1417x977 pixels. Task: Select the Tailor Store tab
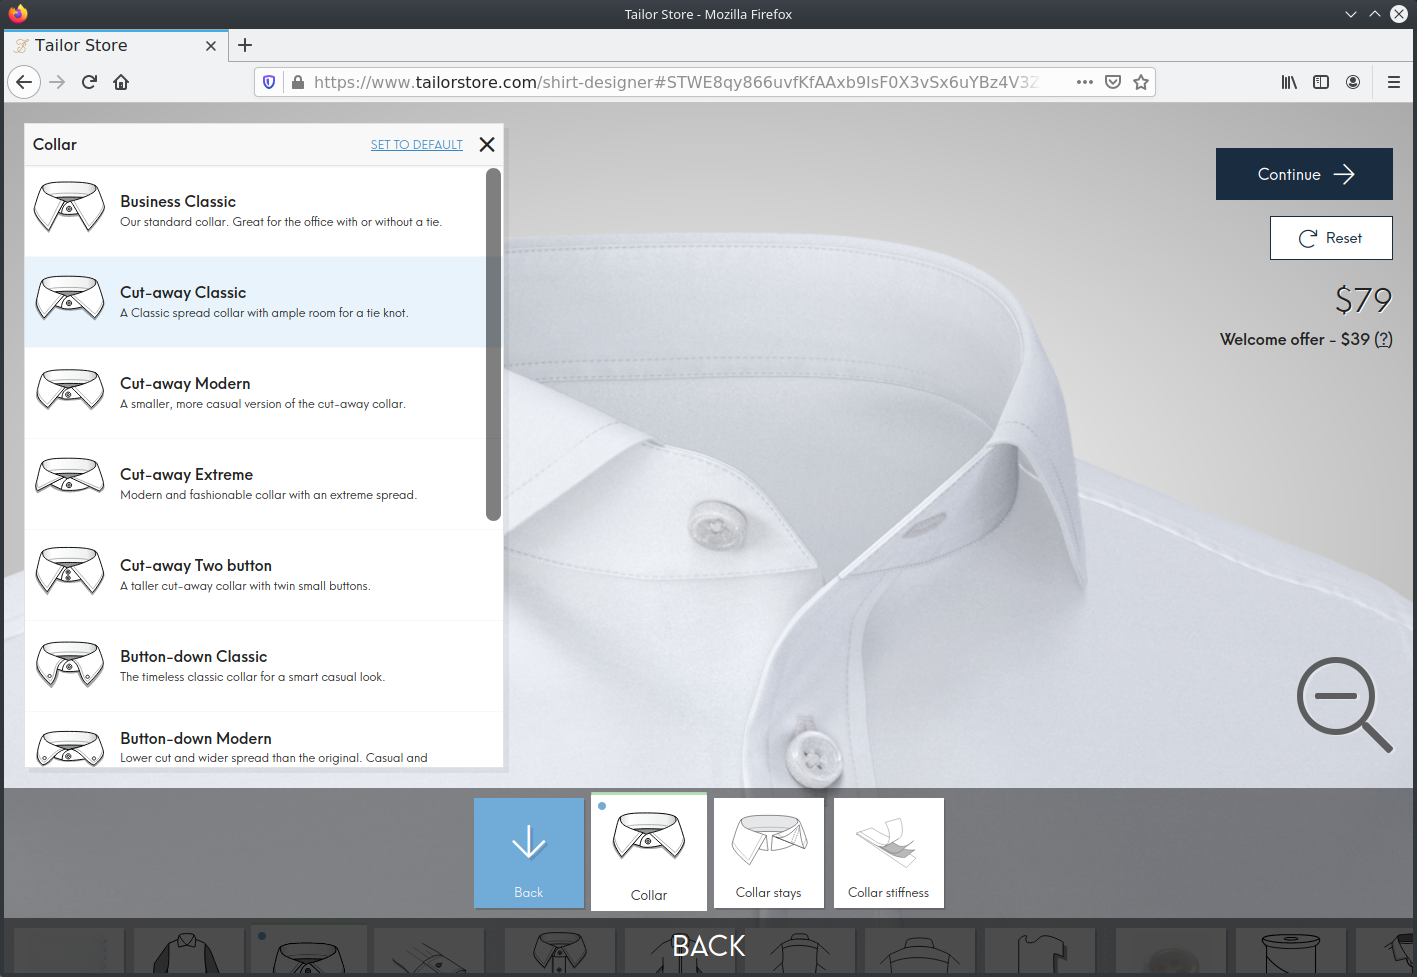coord(116,45)
